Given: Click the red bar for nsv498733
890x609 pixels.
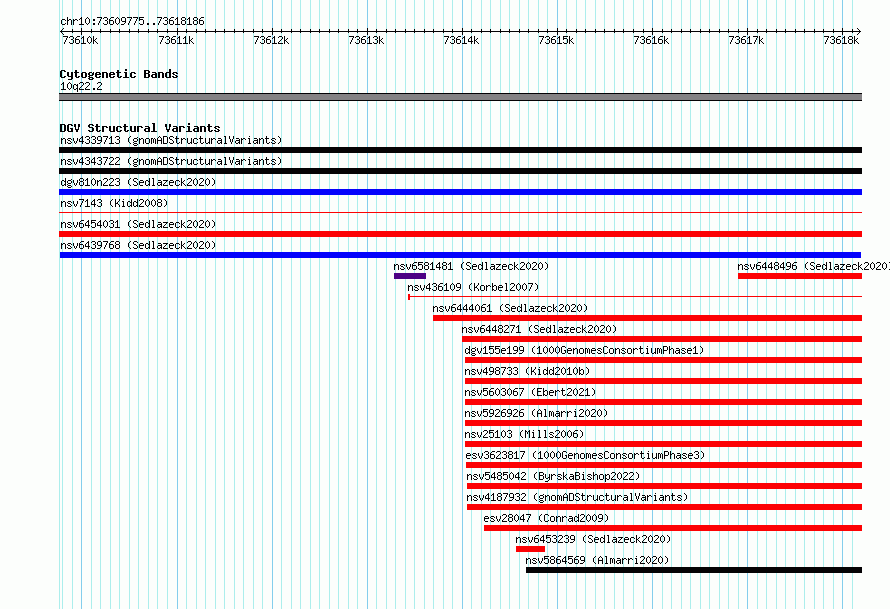Looking at the screenshot, I should tap(664, 381).
